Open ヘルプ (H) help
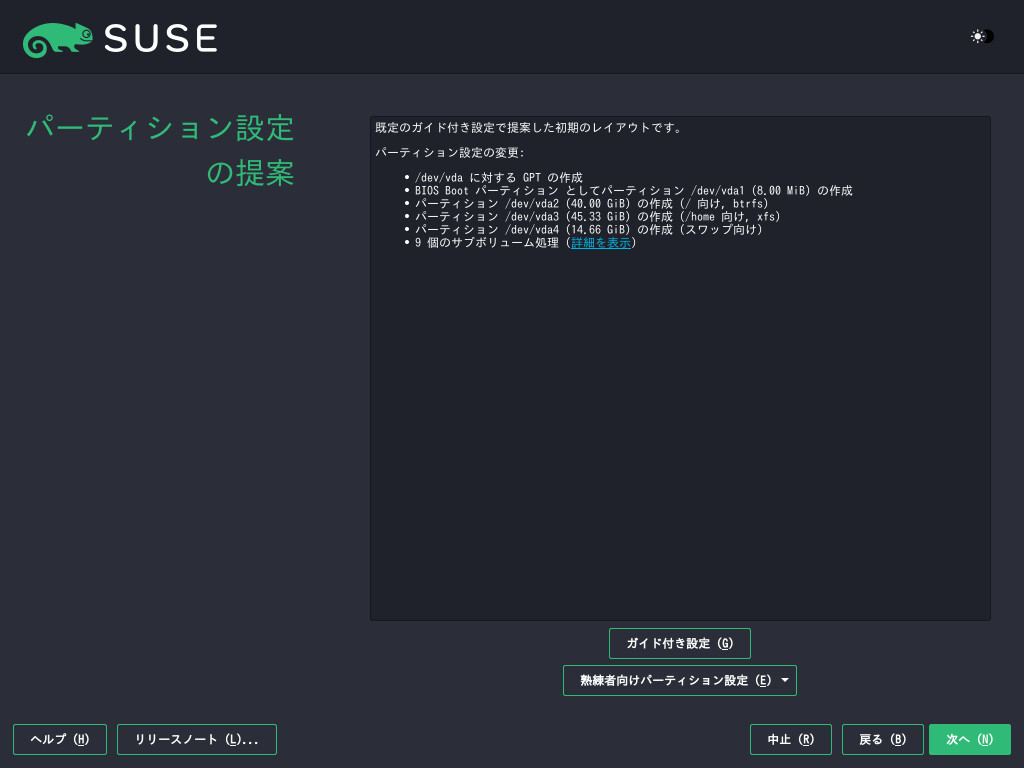Viewport: 1024px width, 768px height. pos(60,740)
